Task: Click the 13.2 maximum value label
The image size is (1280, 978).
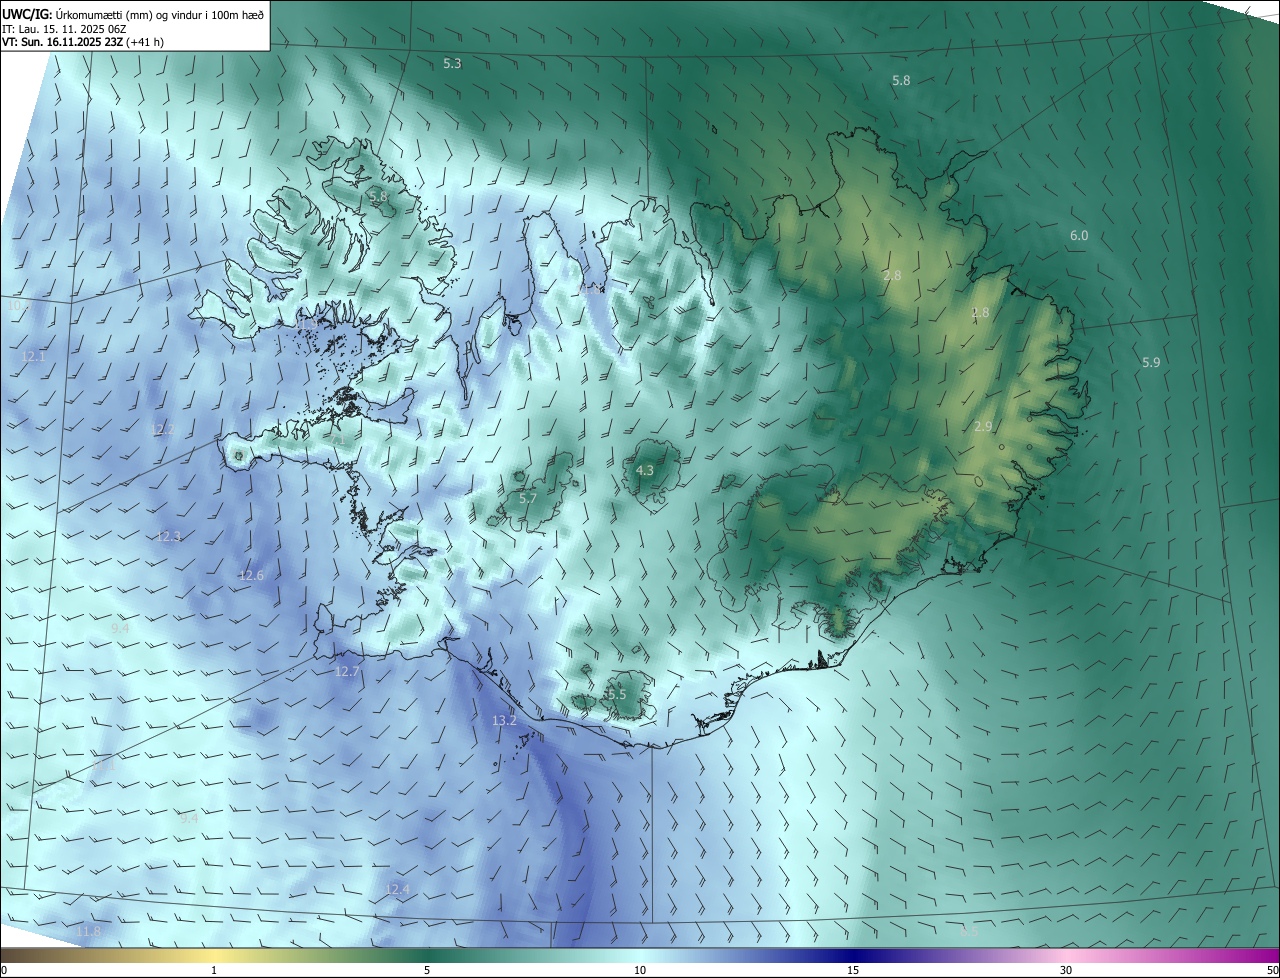Action: click(x=505, y=721)
